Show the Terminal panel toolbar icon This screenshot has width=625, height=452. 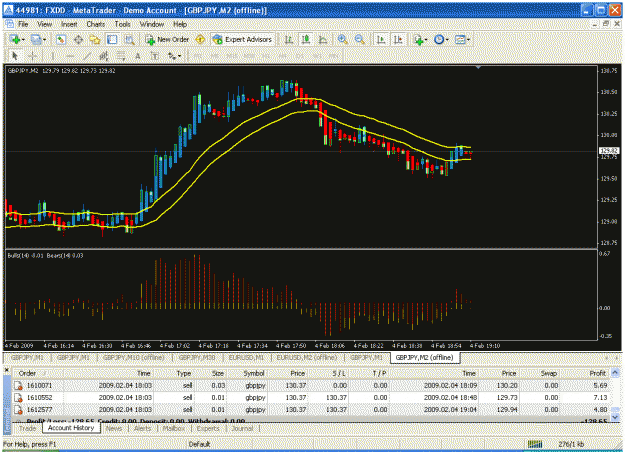pos(112,39)
